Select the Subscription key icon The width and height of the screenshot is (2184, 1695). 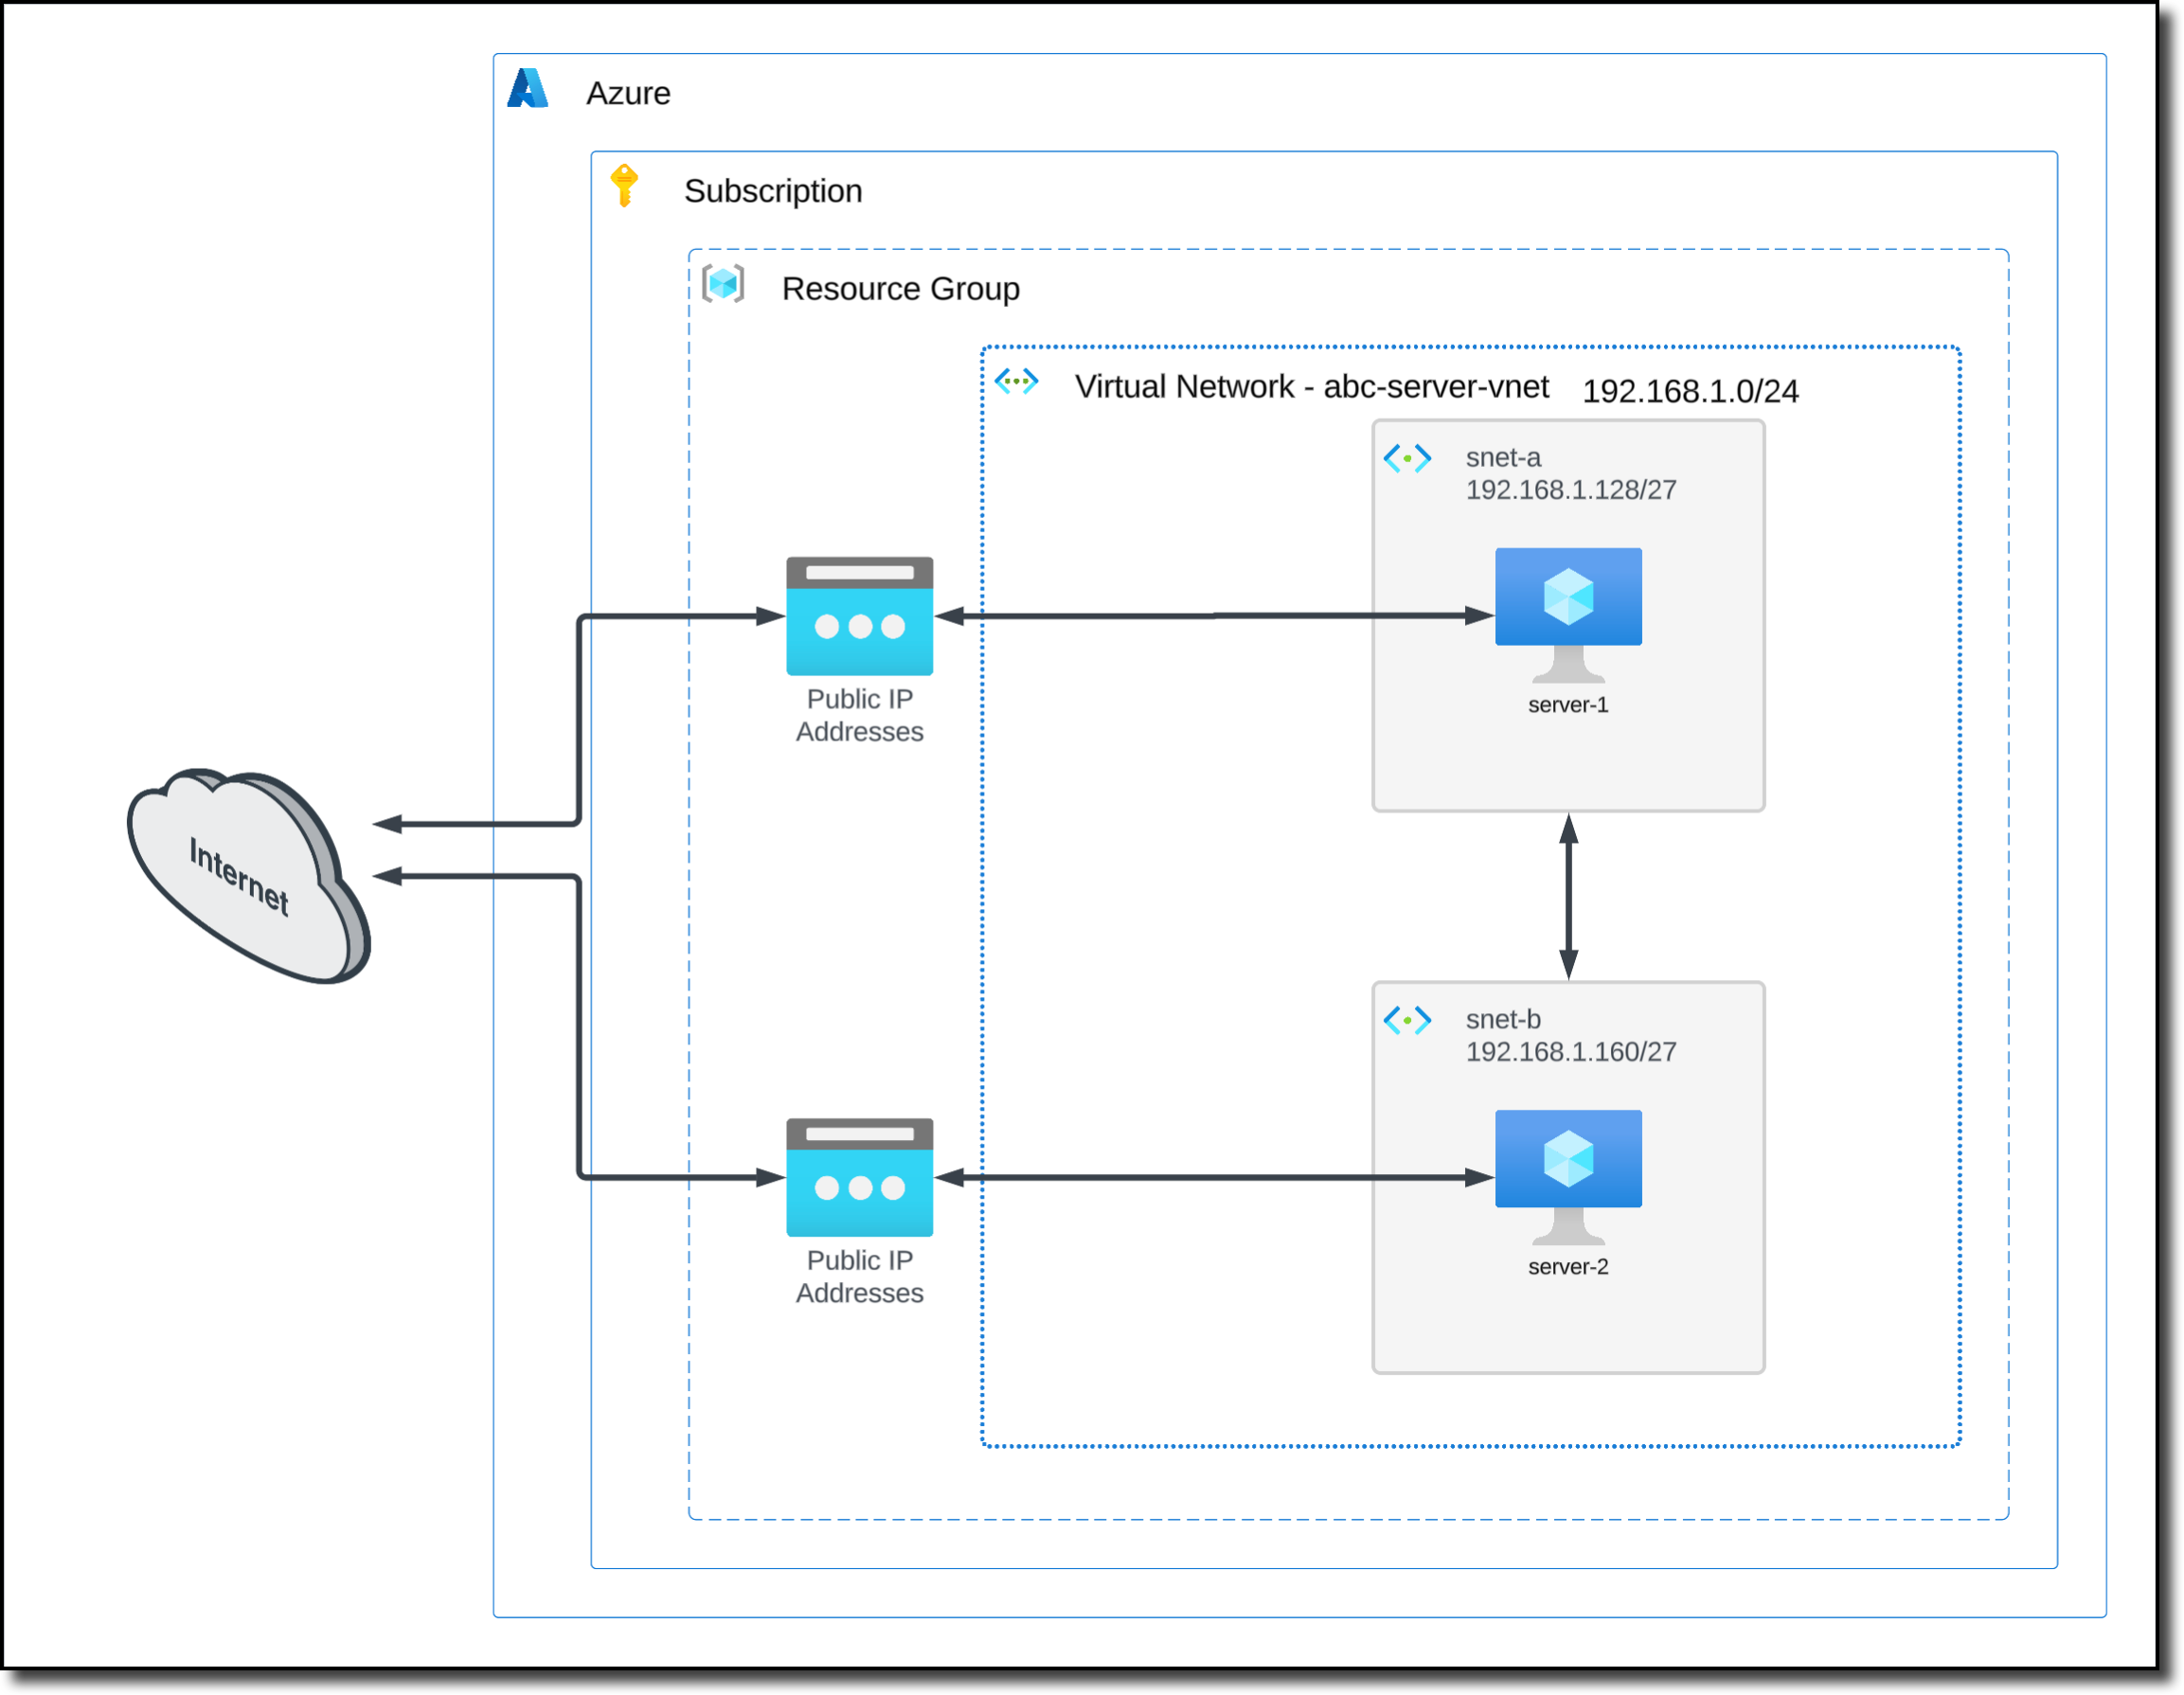click(624, 186)
